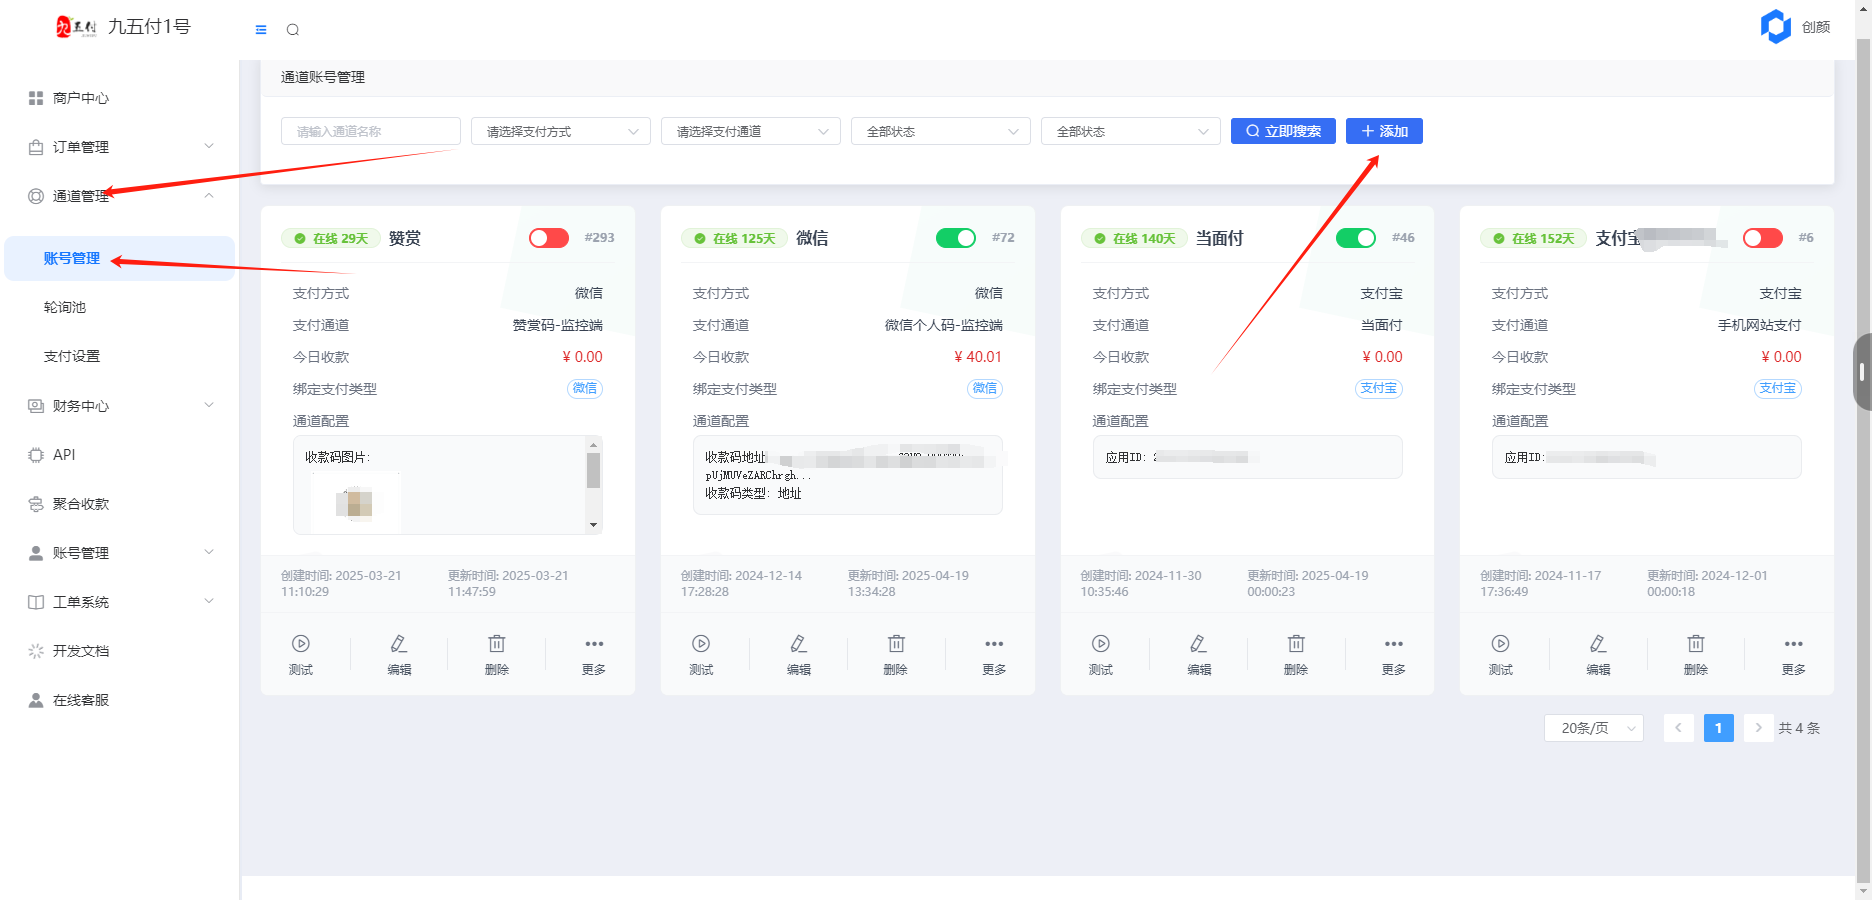
Task: Collapse sidebar with the hamburger menu icon
Action: (x=261, y=30)
